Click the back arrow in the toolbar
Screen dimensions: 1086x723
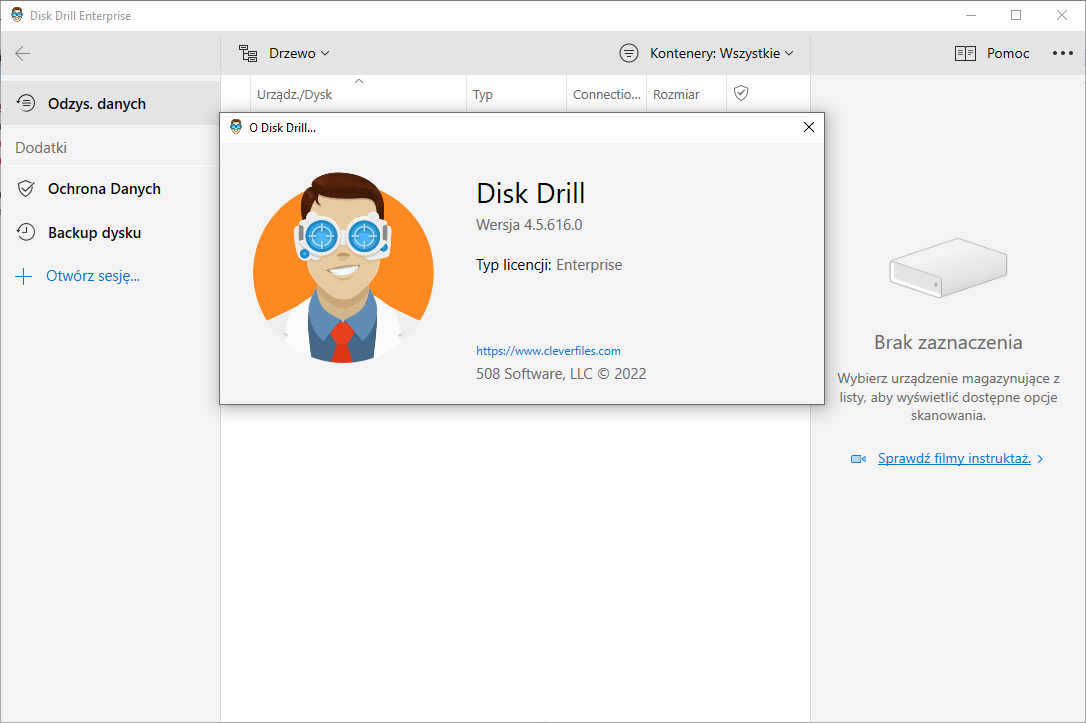pyautogui.click(x=23, y=53)
